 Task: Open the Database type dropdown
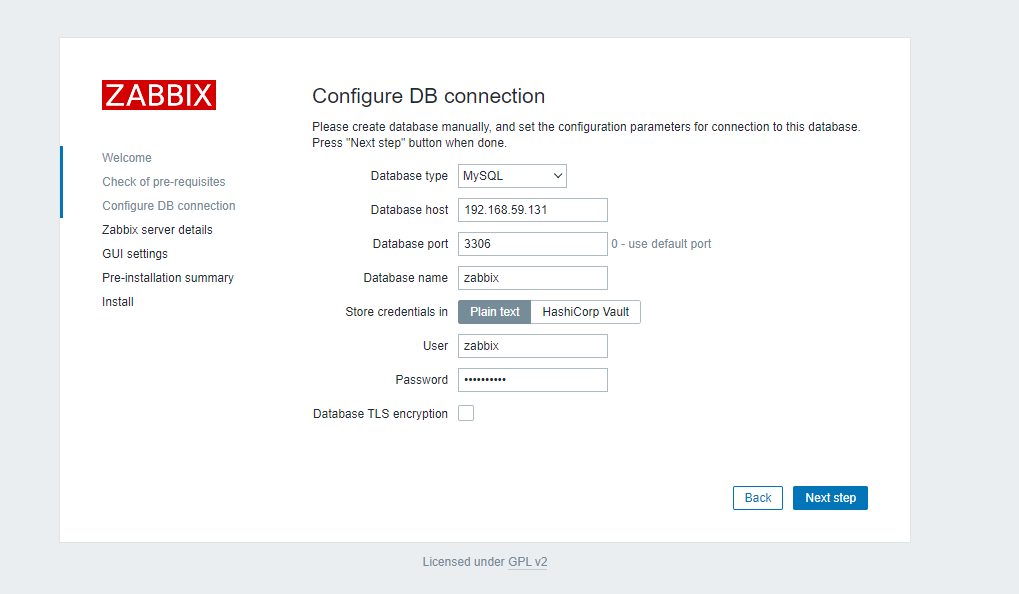point(512,176)
